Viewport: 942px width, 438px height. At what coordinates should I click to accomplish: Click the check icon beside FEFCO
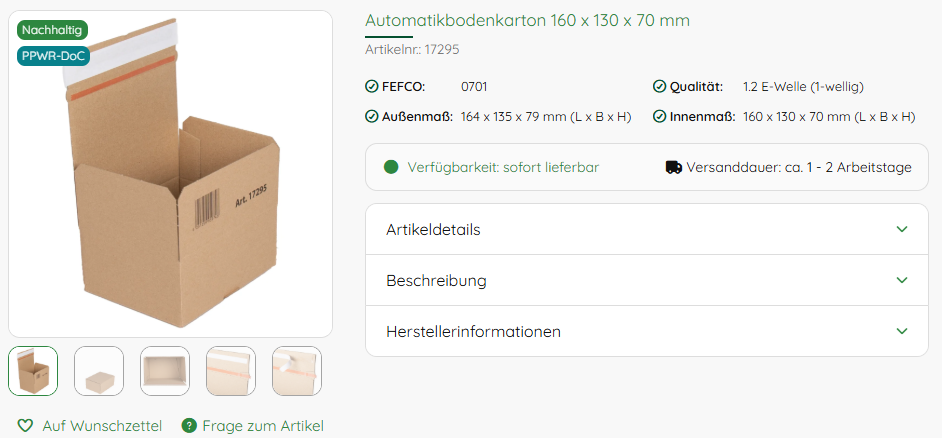pos(371,87)
